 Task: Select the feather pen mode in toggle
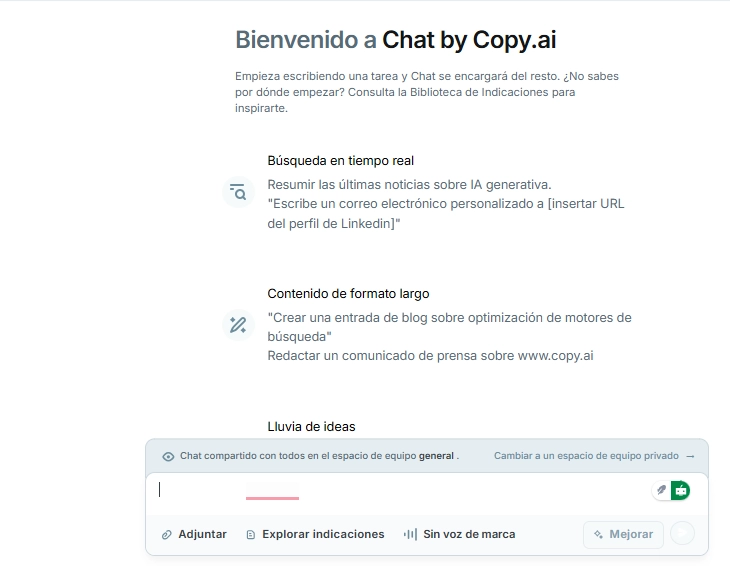point(661,490)
